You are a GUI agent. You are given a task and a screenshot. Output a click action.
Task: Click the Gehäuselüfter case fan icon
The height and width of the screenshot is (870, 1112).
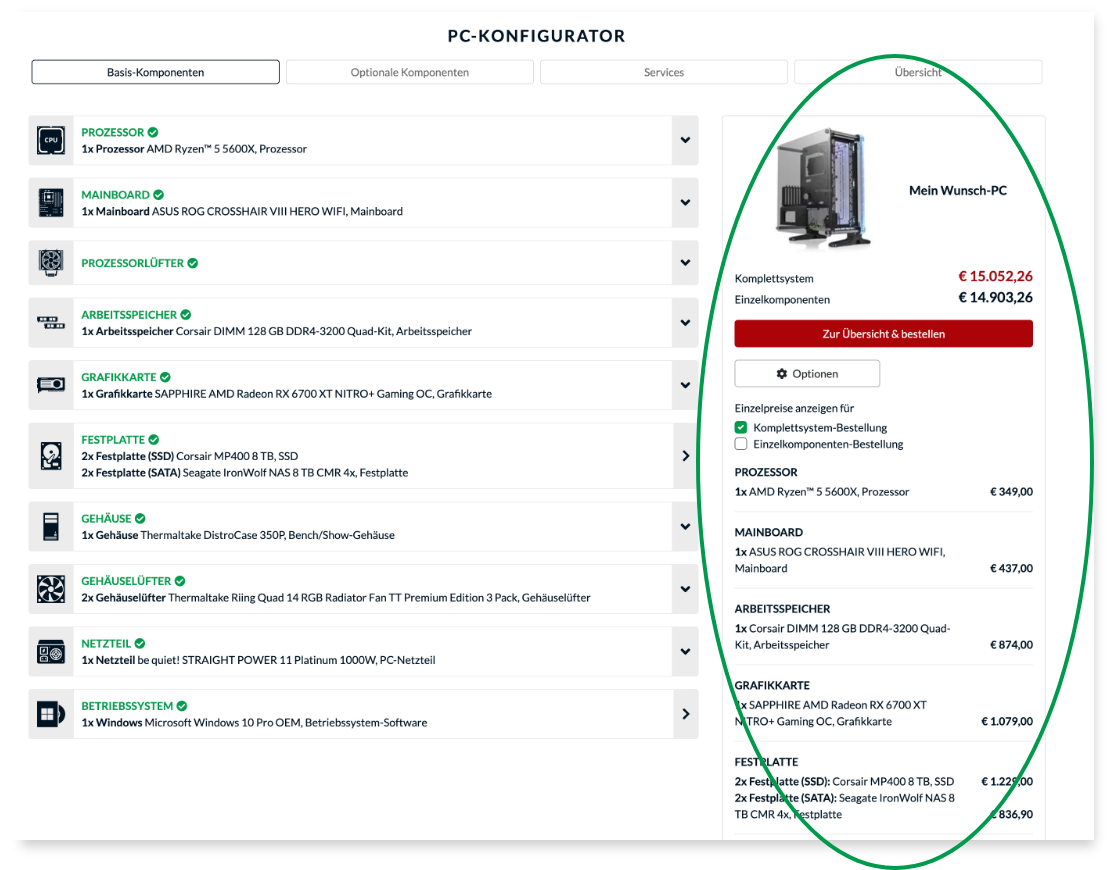point(51,589)
